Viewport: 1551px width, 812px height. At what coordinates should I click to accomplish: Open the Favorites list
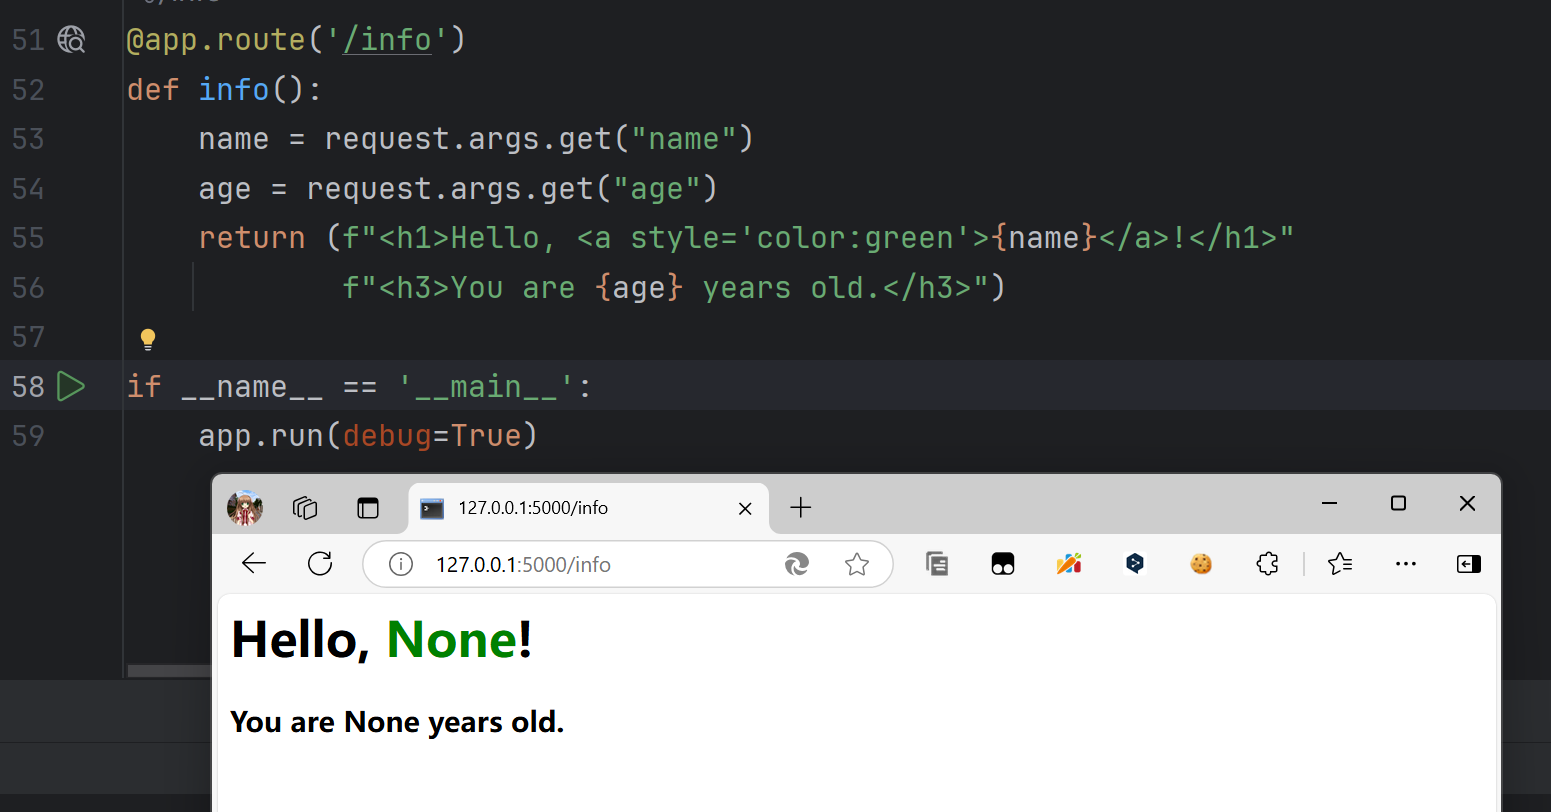[x=1340, y=564]
